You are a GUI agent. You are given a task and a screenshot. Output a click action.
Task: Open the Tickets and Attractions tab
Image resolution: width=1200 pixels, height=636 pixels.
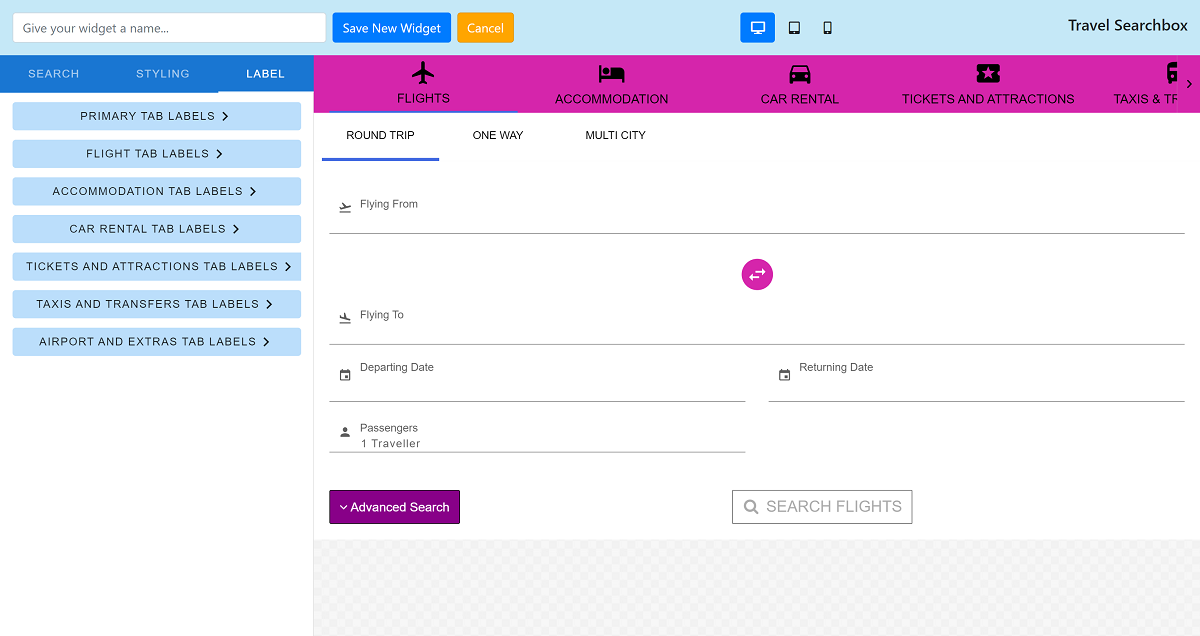click(987, 84)
